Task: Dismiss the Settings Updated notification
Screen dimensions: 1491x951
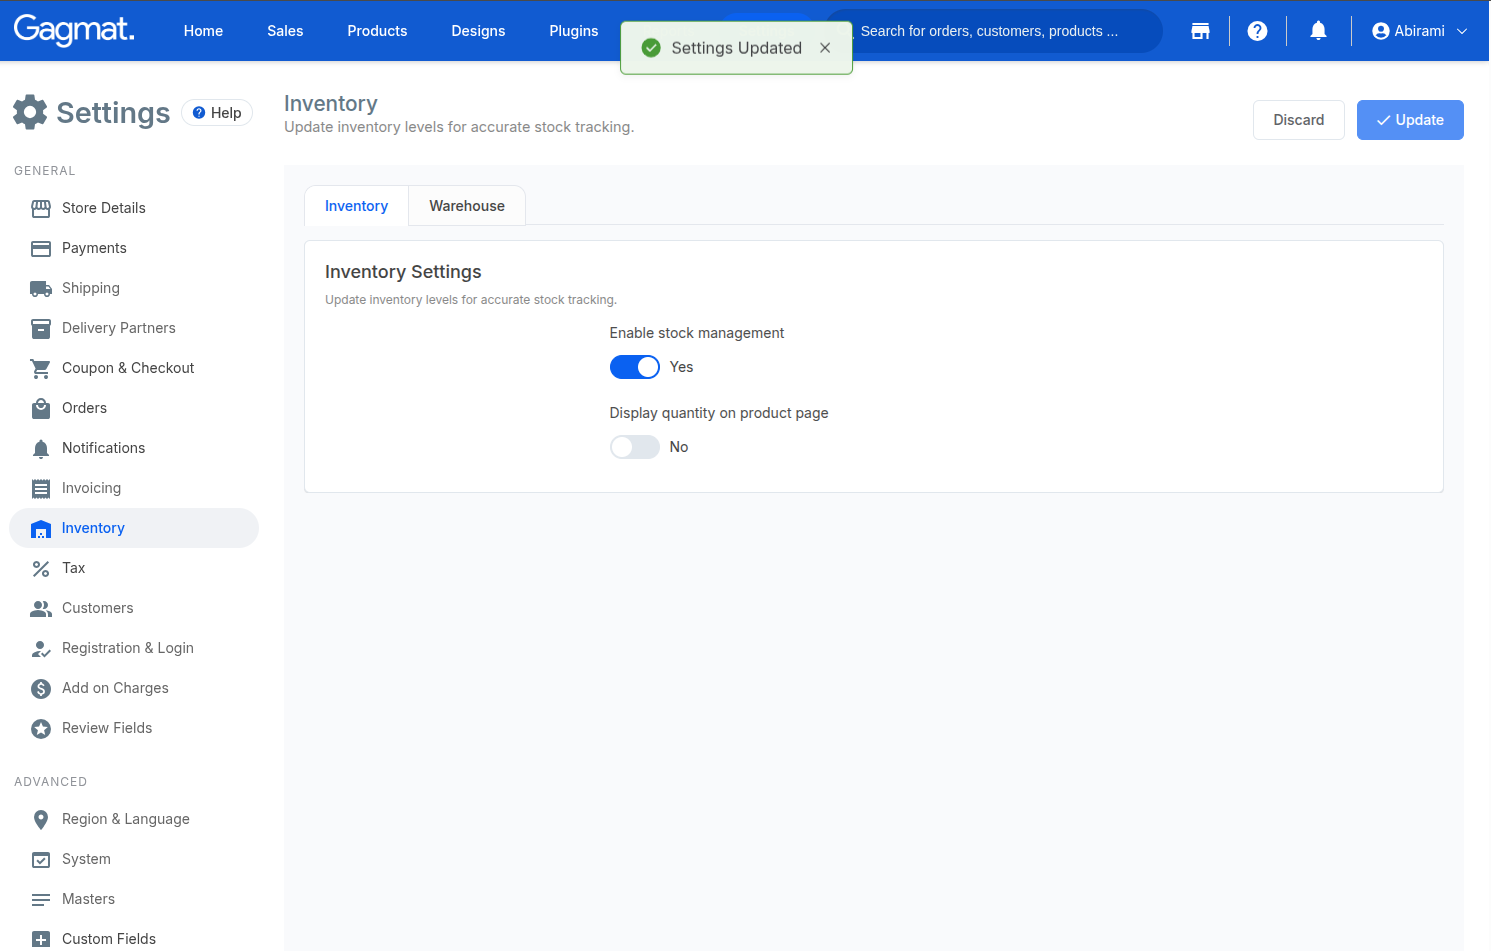Action: tap(825, 48)
